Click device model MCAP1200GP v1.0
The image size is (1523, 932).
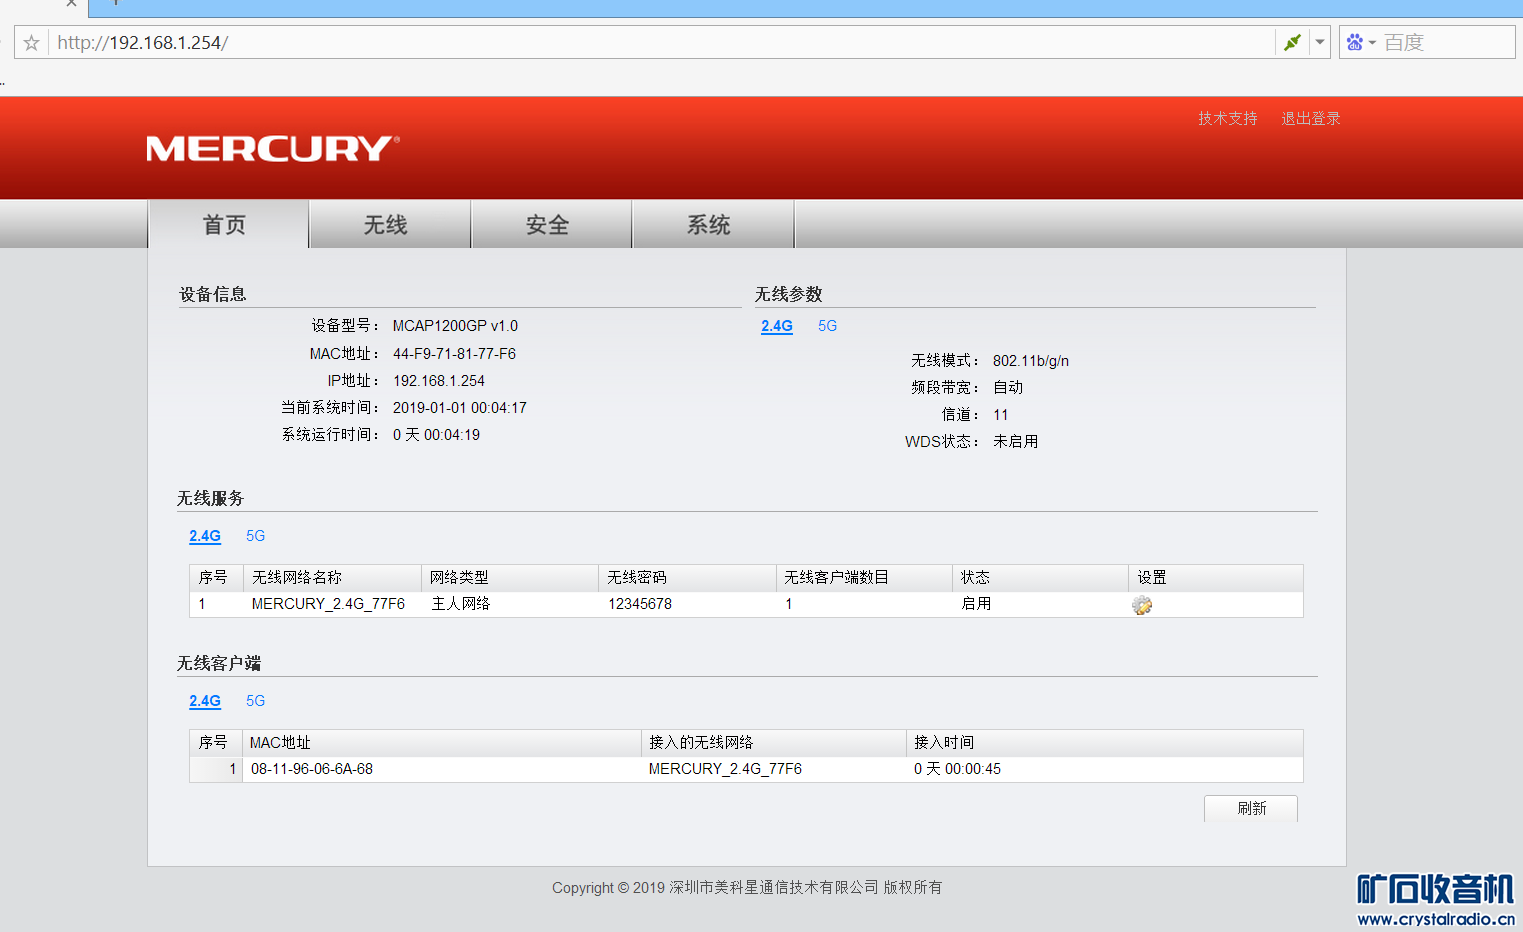tap(455, 326)
